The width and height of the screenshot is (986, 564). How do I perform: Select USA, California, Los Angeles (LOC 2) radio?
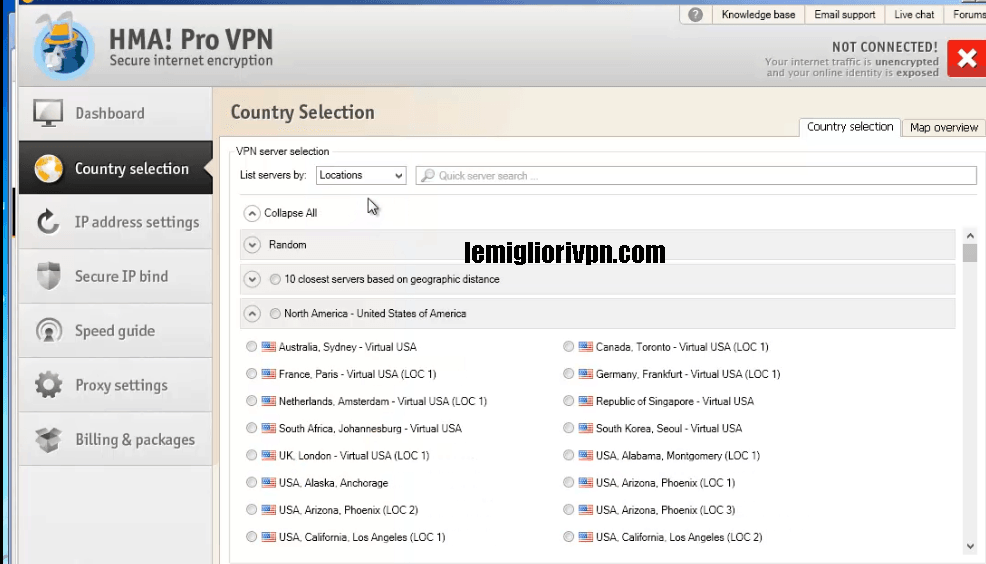click(568, 537)
